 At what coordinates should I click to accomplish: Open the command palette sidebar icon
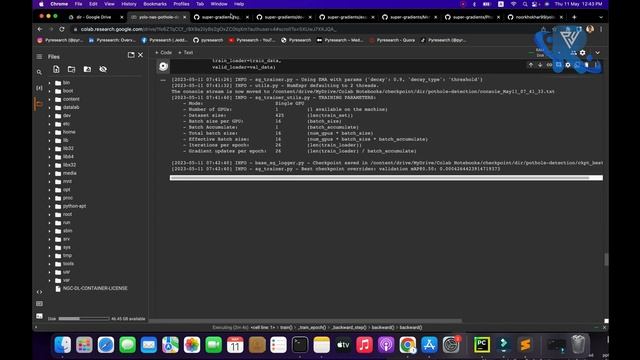coord(39,304)
